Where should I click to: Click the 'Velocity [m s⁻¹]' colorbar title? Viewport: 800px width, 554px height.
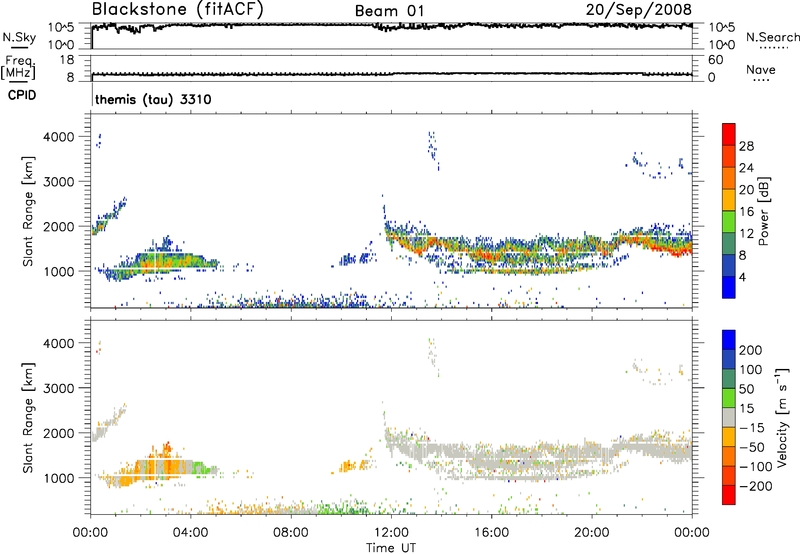[x=782, y=417]
